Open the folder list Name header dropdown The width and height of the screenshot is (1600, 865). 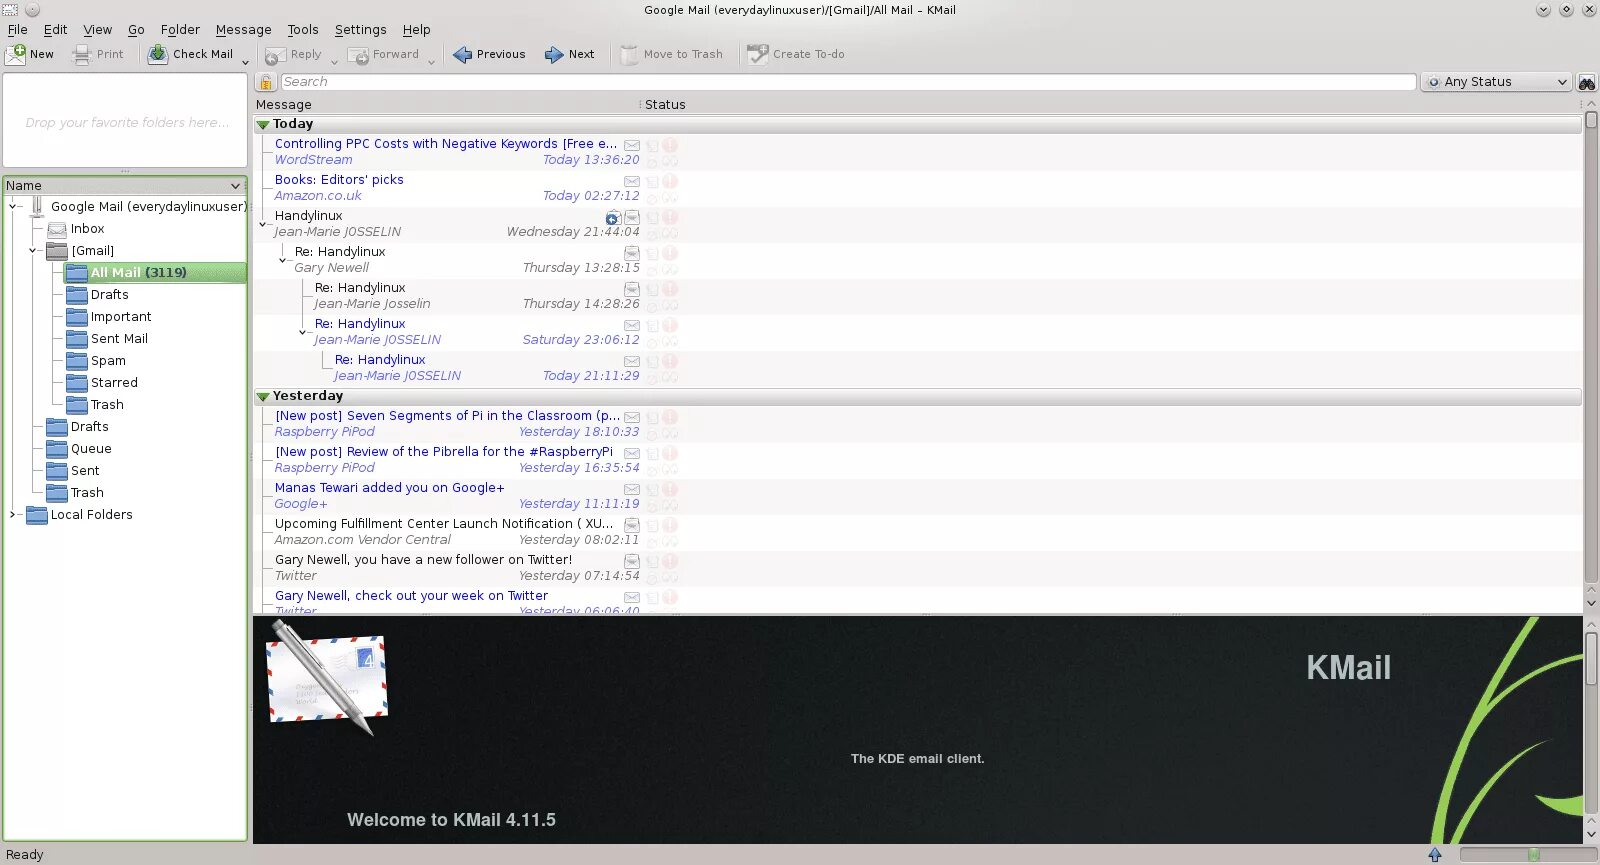click(236, 186)
